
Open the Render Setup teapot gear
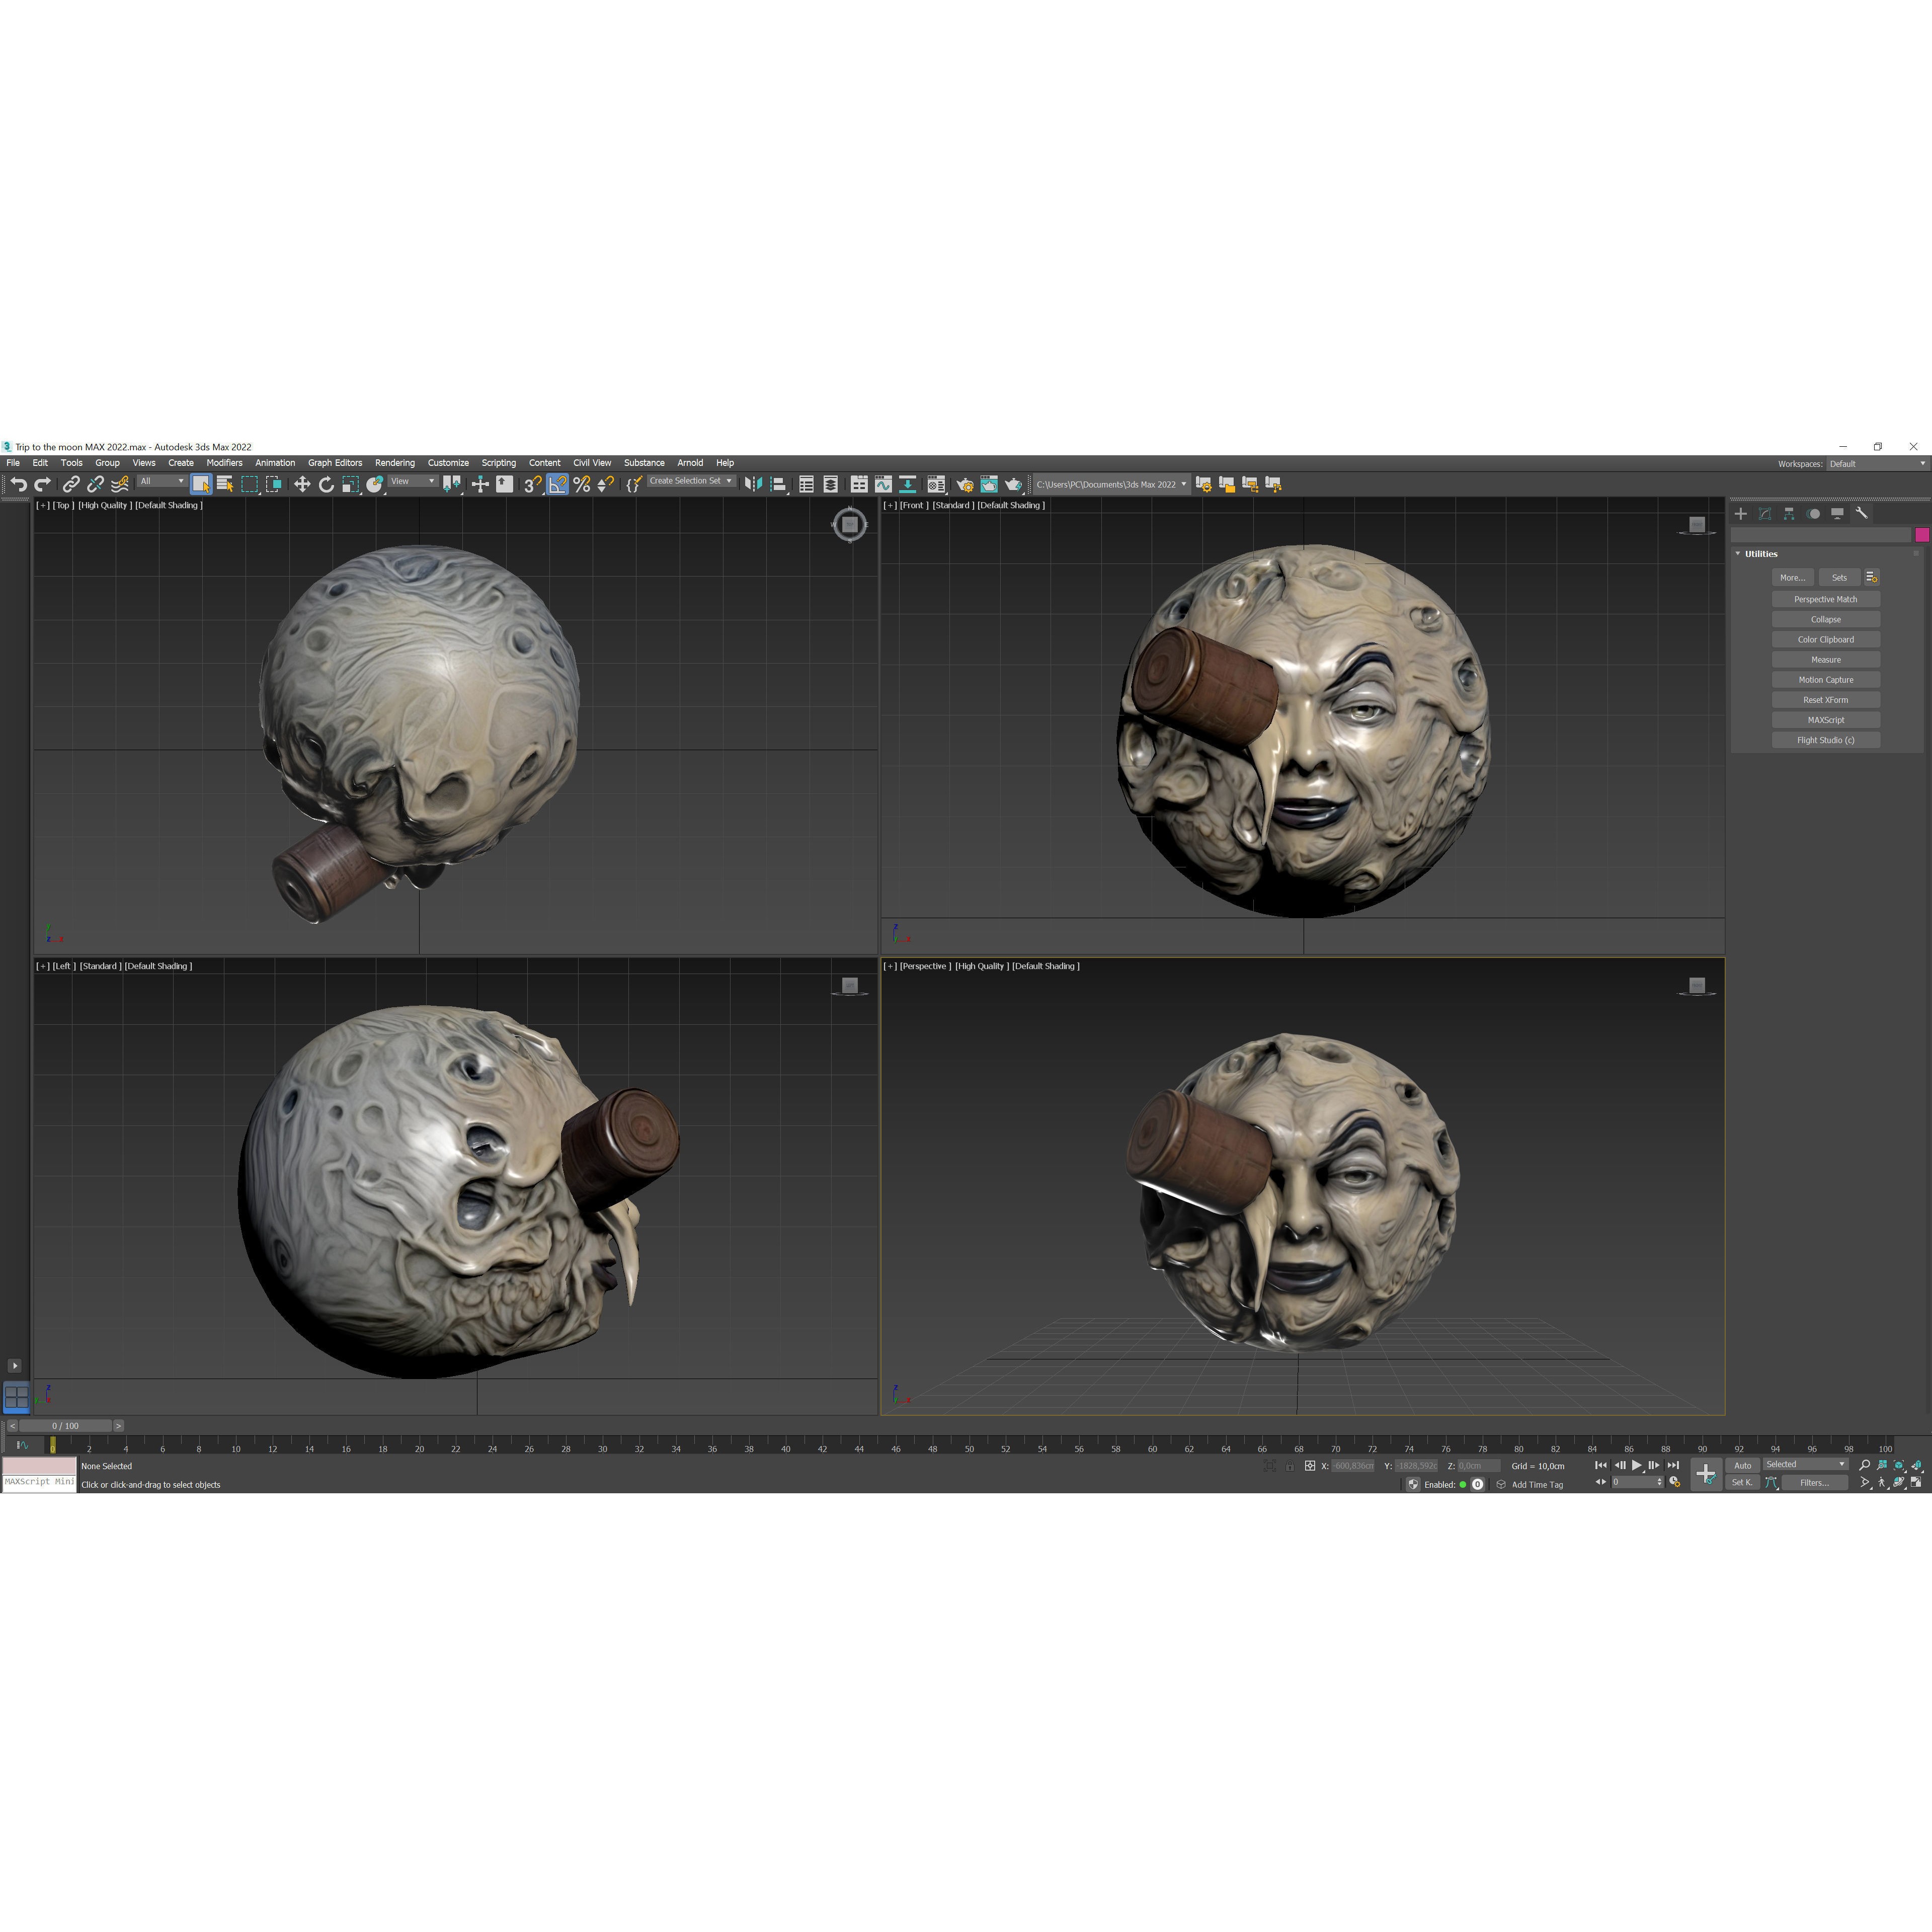(x=964, y=485)
